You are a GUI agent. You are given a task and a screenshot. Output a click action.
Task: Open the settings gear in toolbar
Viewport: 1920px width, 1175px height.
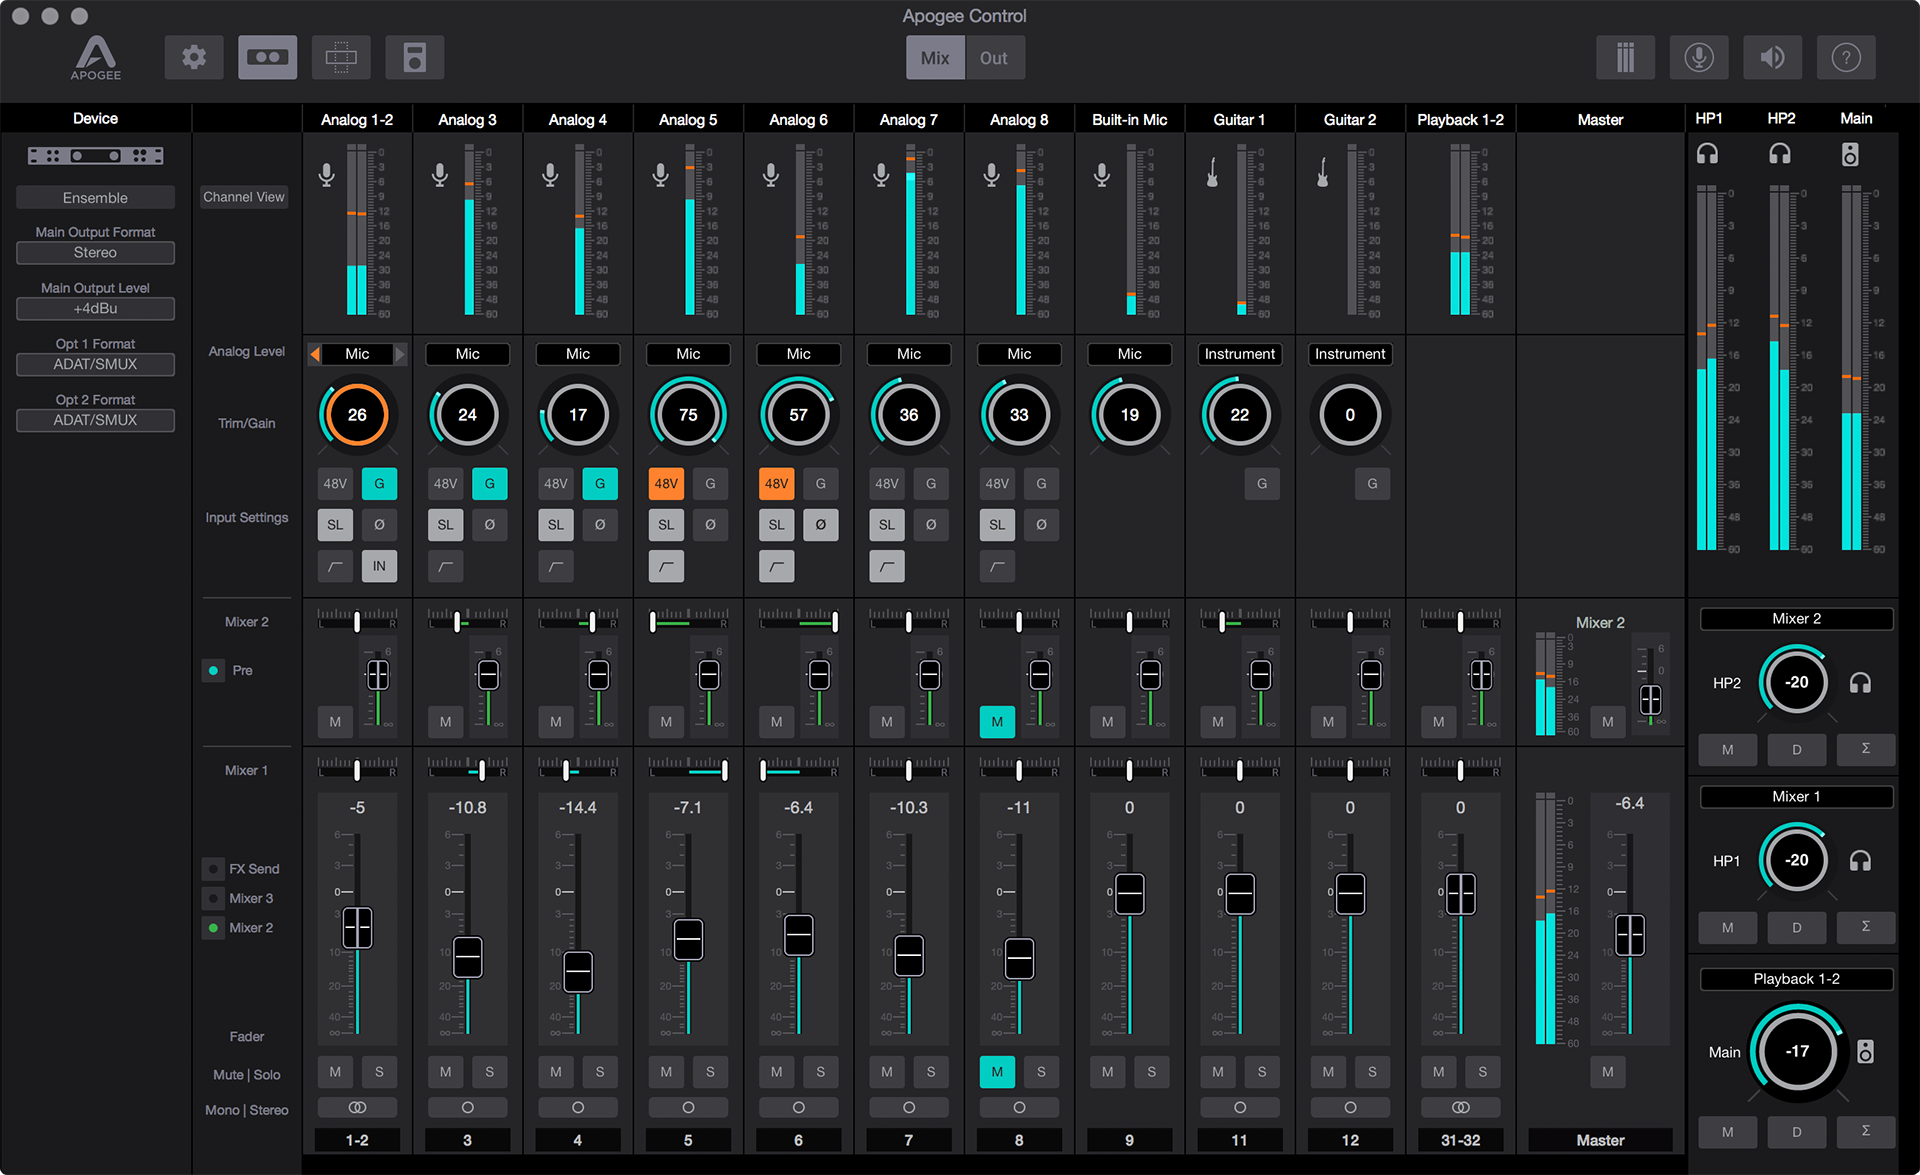pos(194,57)
